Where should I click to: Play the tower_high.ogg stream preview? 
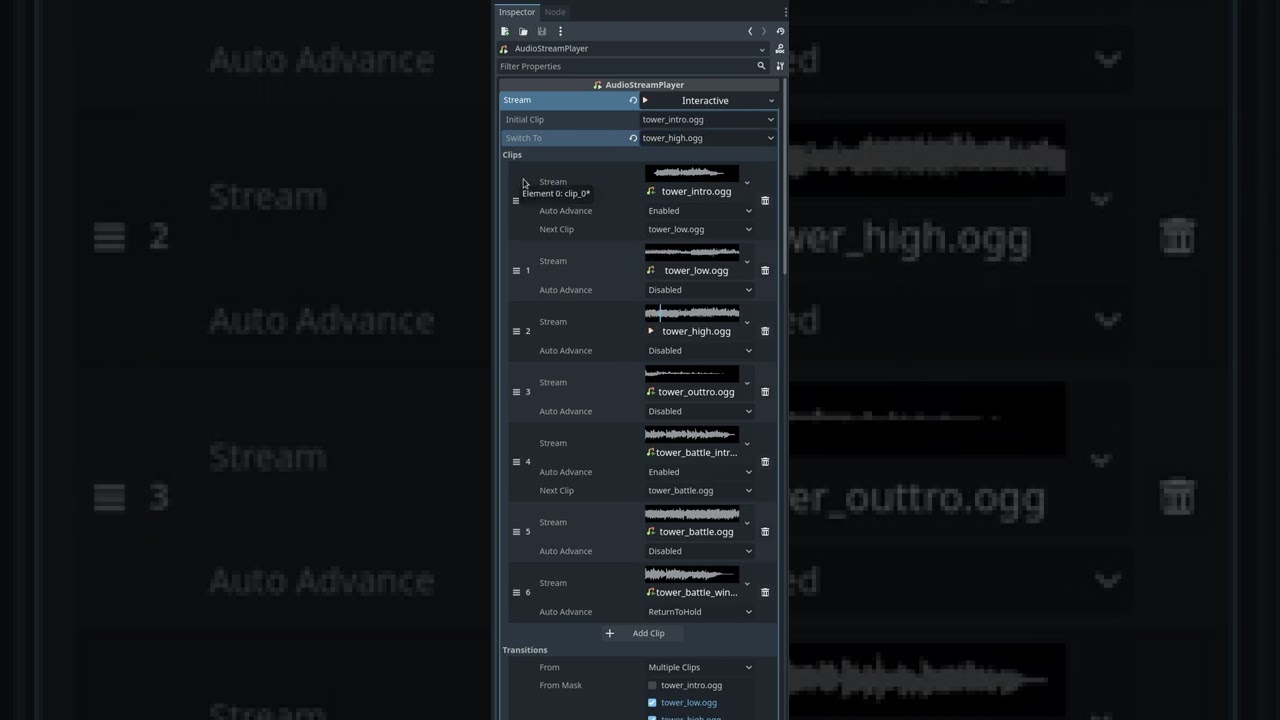point(651,331)
